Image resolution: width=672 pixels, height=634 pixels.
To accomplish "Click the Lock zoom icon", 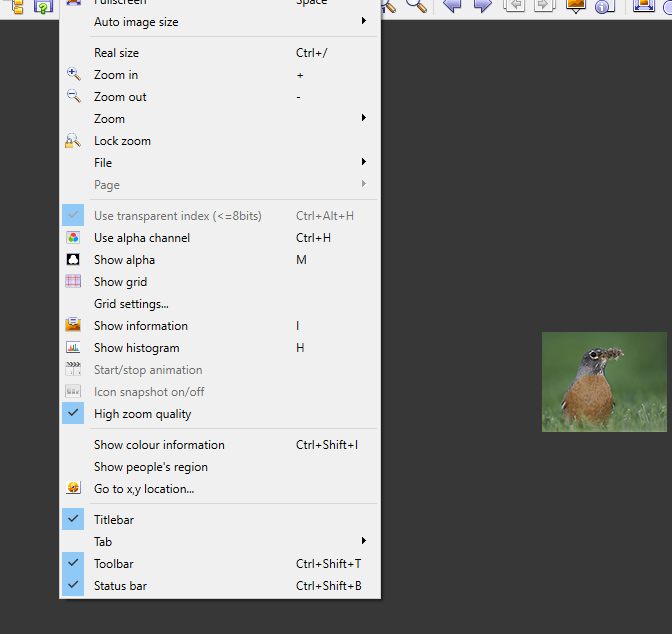I will (73, 141).
